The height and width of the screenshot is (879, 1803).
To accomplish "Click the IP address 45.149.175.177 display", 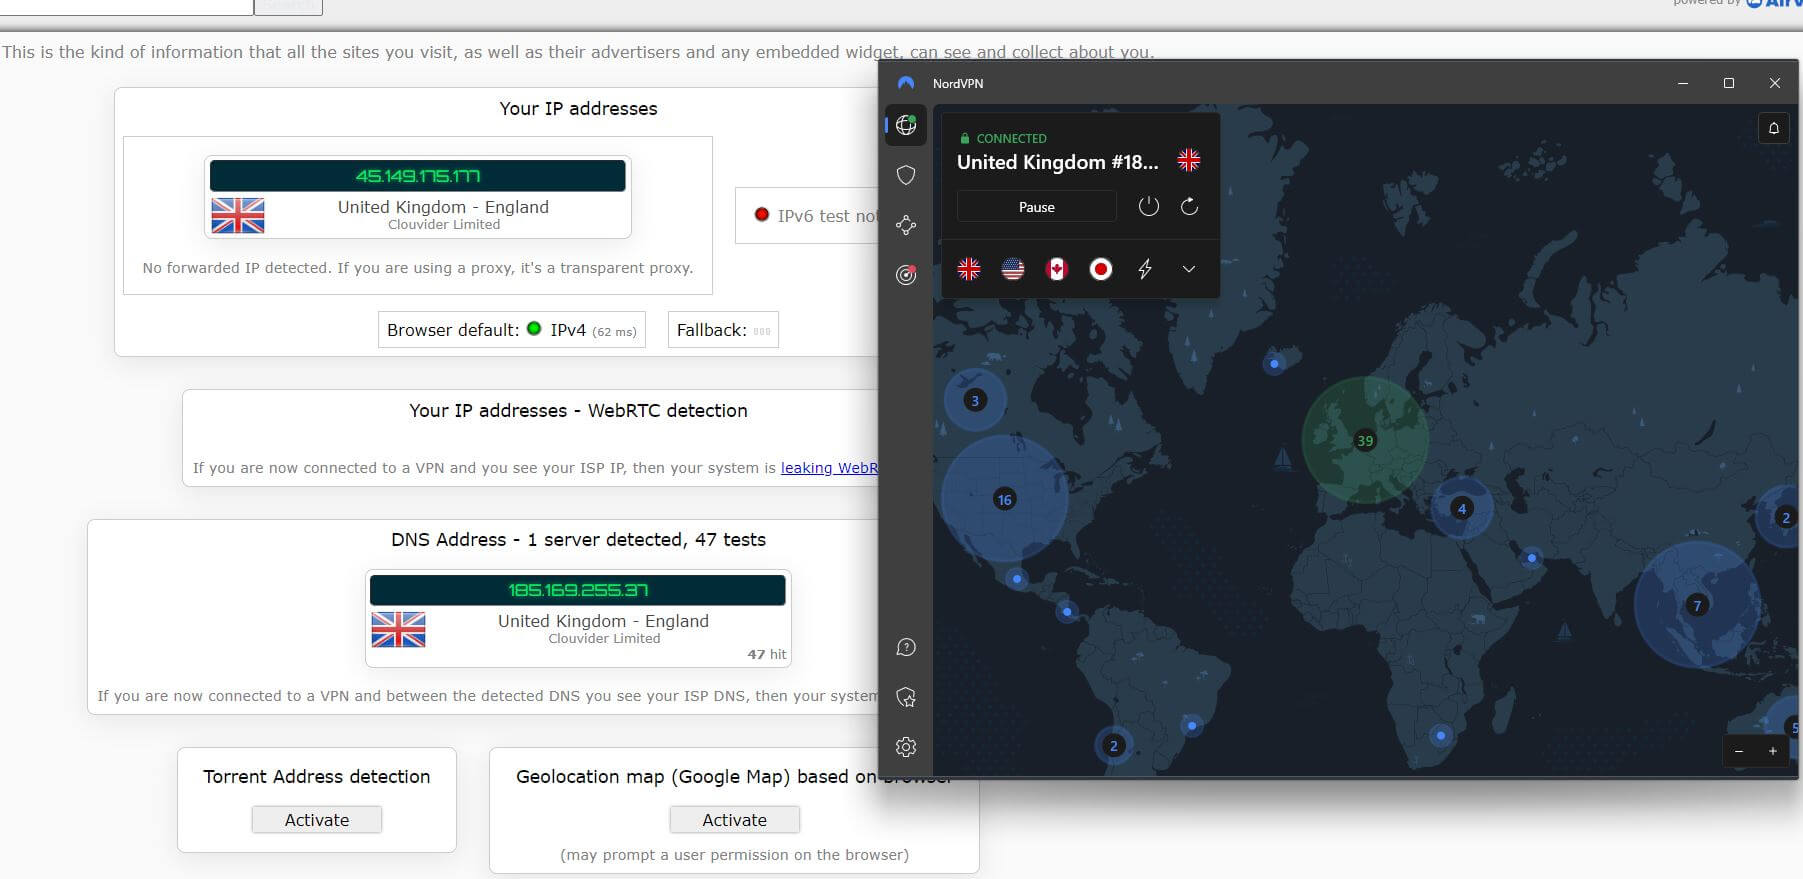I will pos(418,176).
